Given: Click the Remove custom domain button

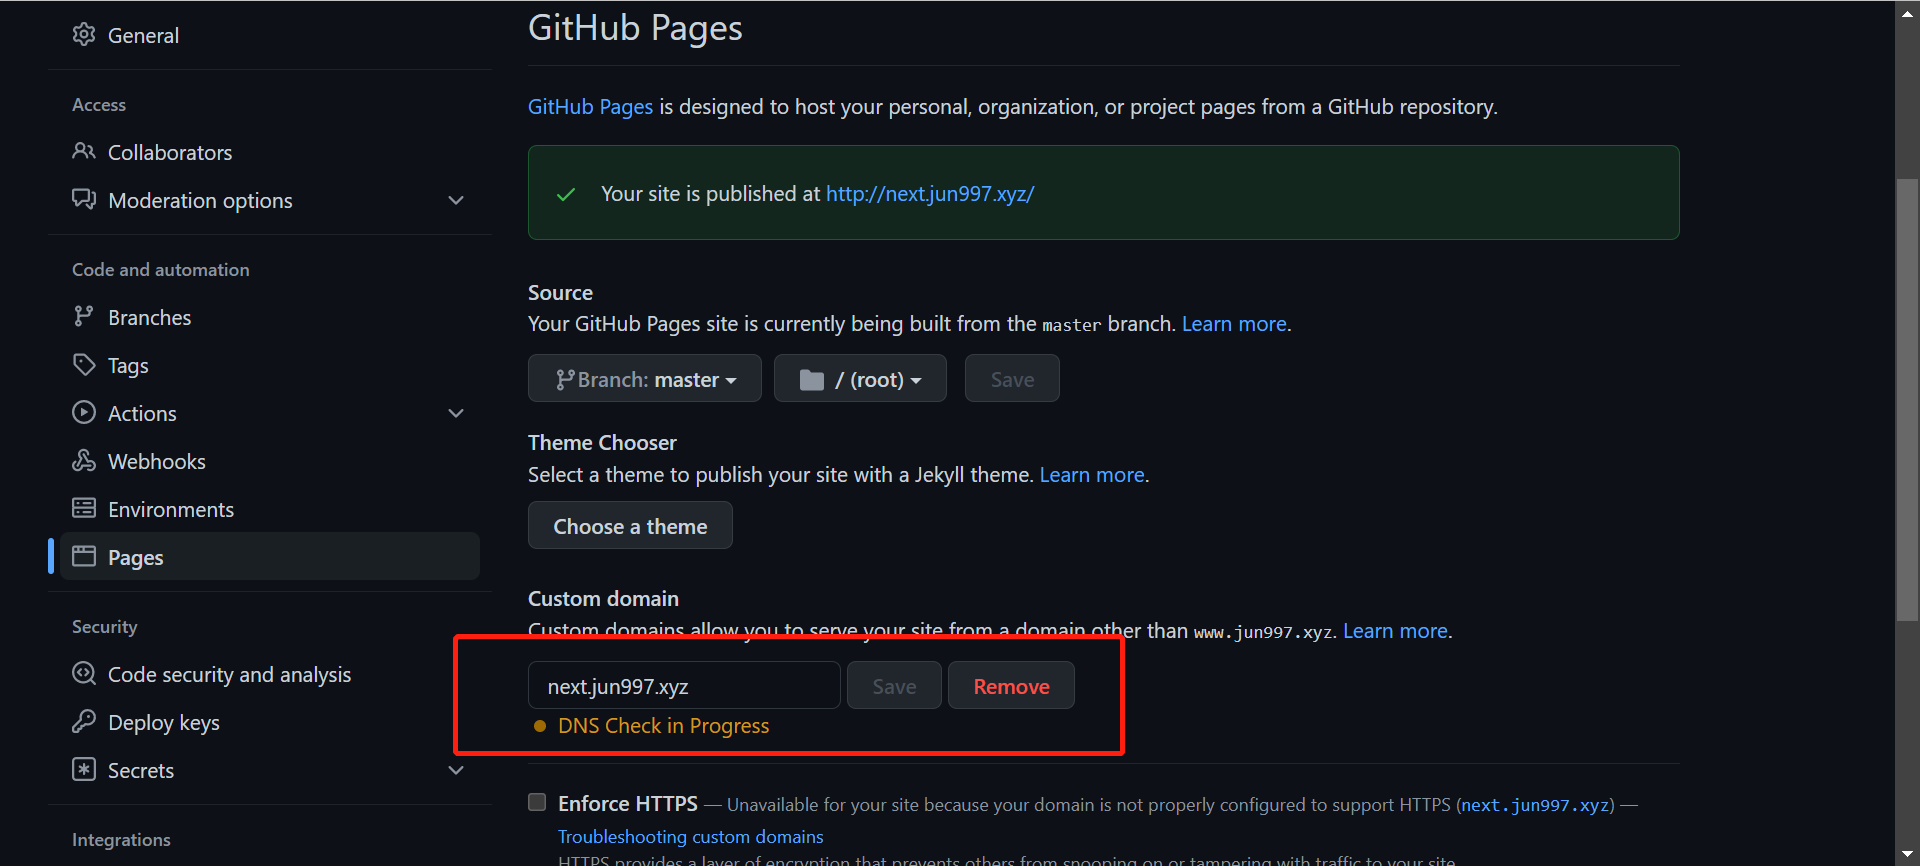Looking at the screenshot, I should click(x=1011, y=685).
